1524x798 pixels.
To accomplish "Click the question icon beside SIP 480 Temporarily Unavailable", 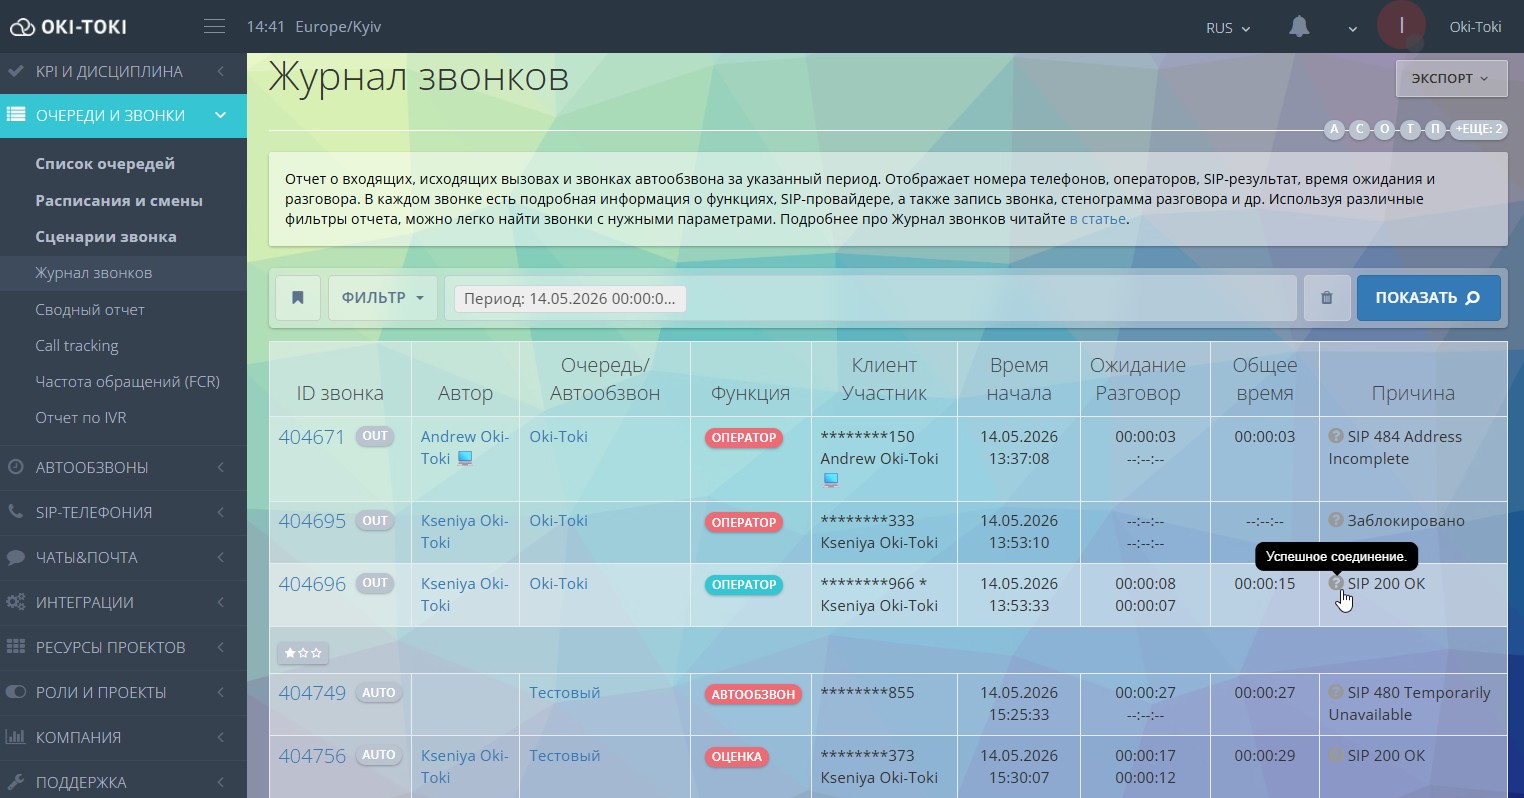I will point(1335,692).
